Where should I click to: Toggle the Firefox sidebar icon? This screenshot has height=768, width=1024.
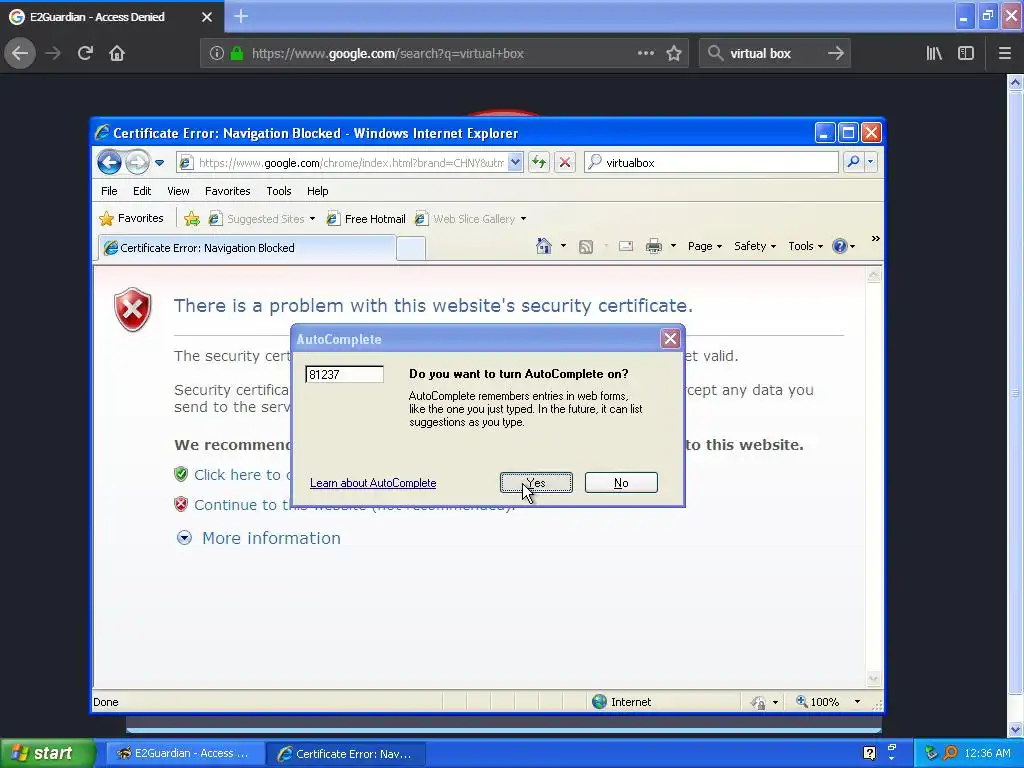pyautogui.click(x=966, y=54)
